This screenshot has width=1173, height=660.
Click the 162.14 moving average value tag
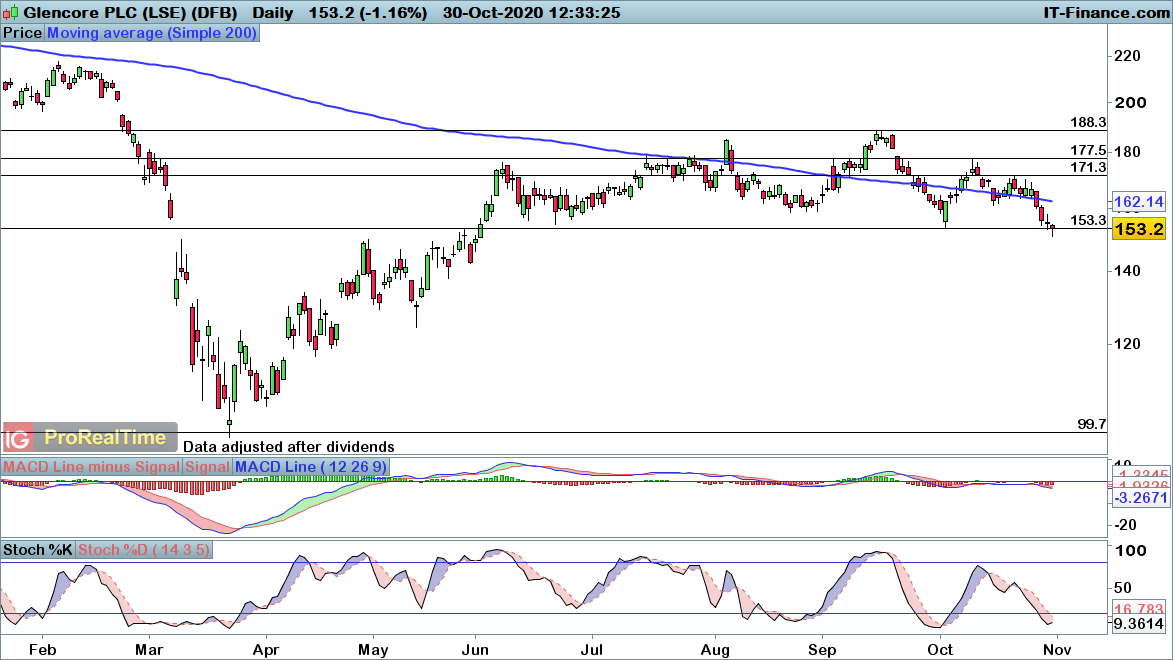(x=1139, y=201)
